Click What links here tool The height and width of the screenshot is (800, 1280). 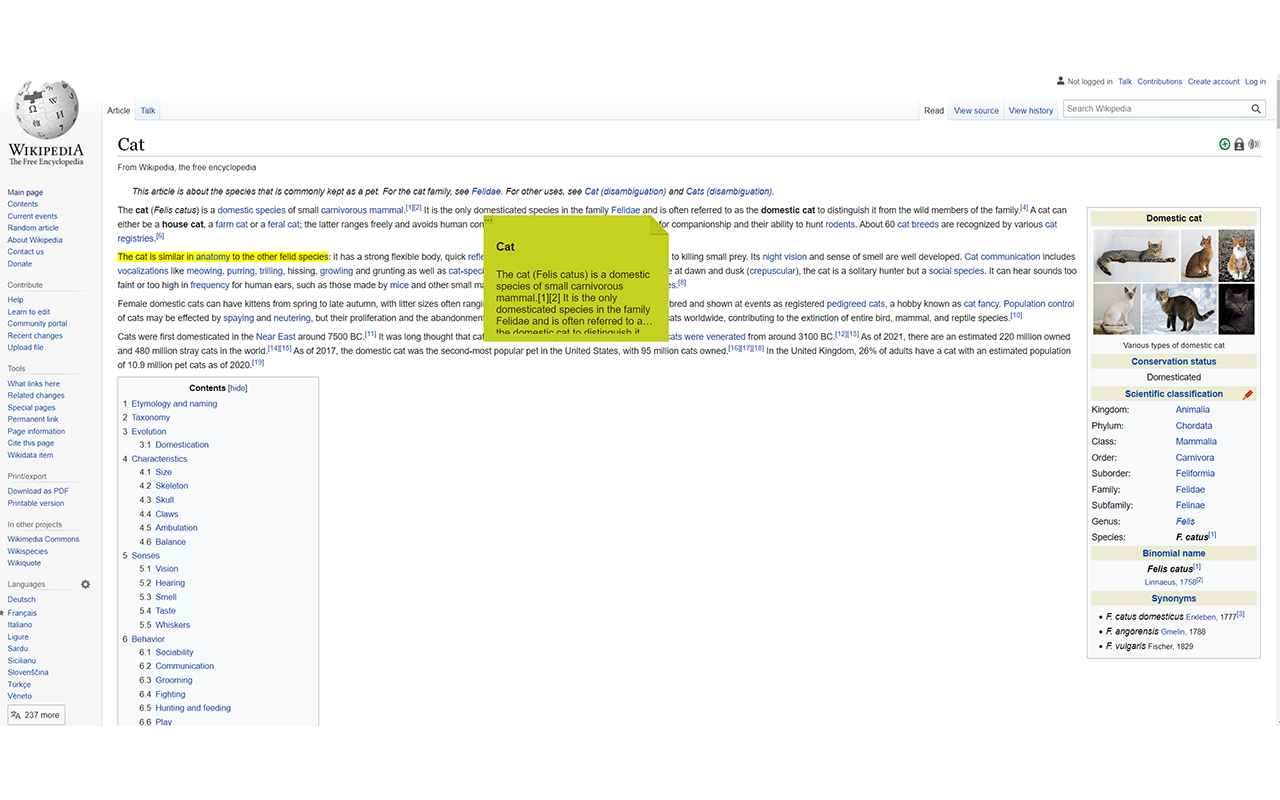point(34,384)
